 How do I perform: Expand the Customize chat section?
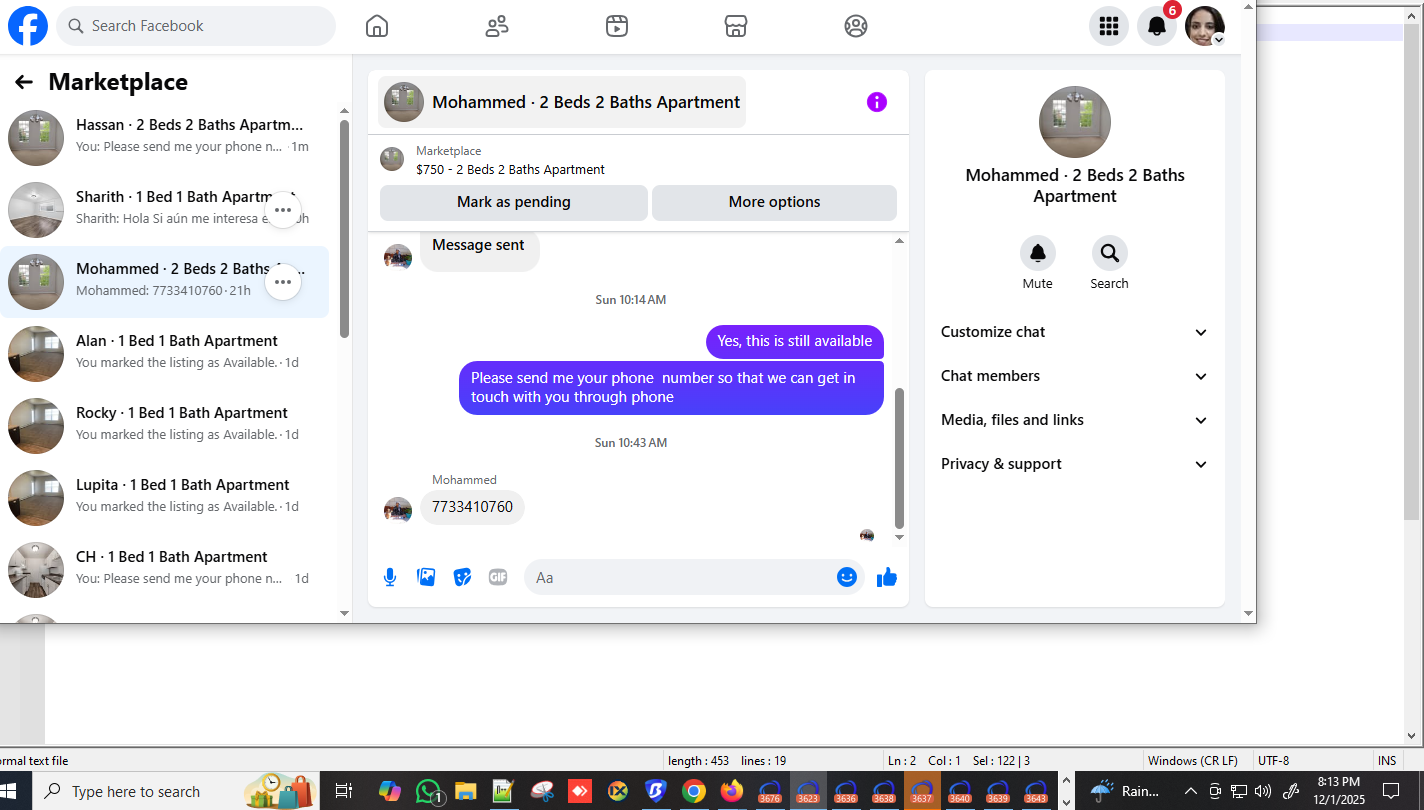(x=1075, y=332)
